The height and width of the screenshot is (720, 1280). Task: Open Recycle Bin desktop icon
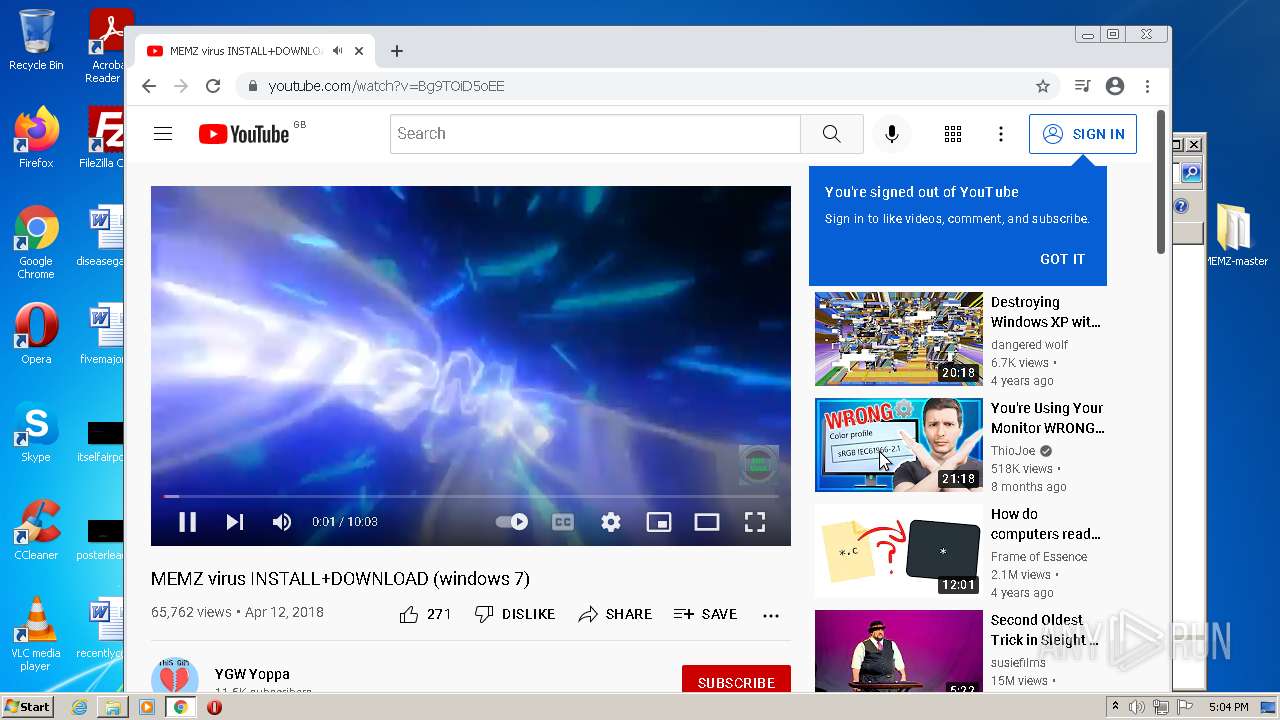click(36, 40)
